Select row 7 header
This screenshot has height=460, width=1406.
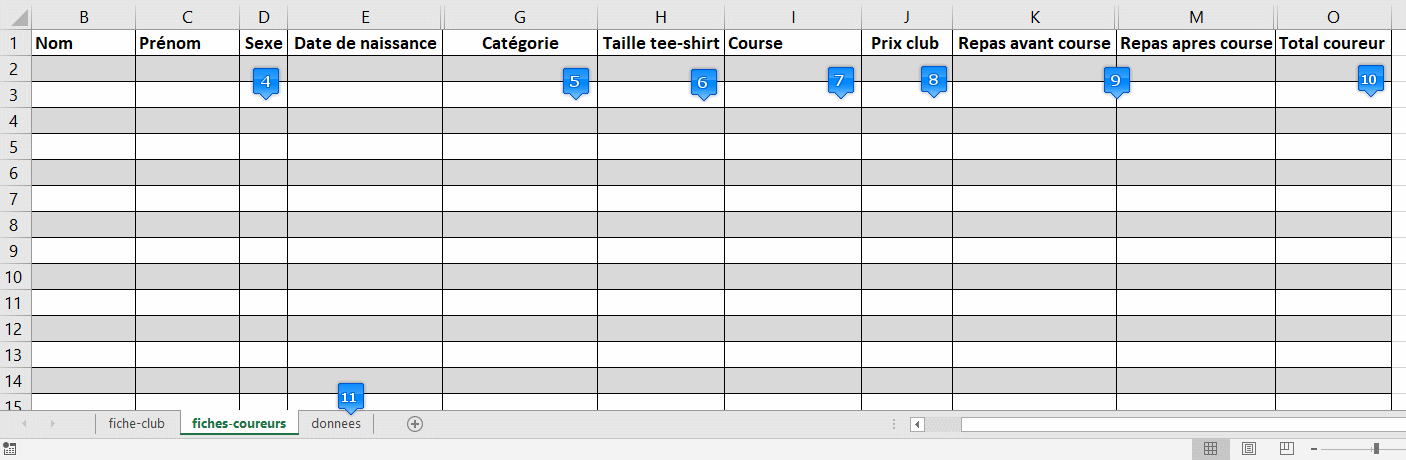(15, 199)
